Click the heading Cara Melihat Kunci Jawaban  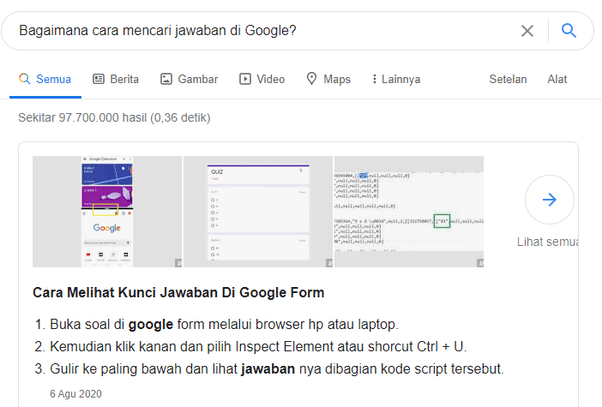179,293
